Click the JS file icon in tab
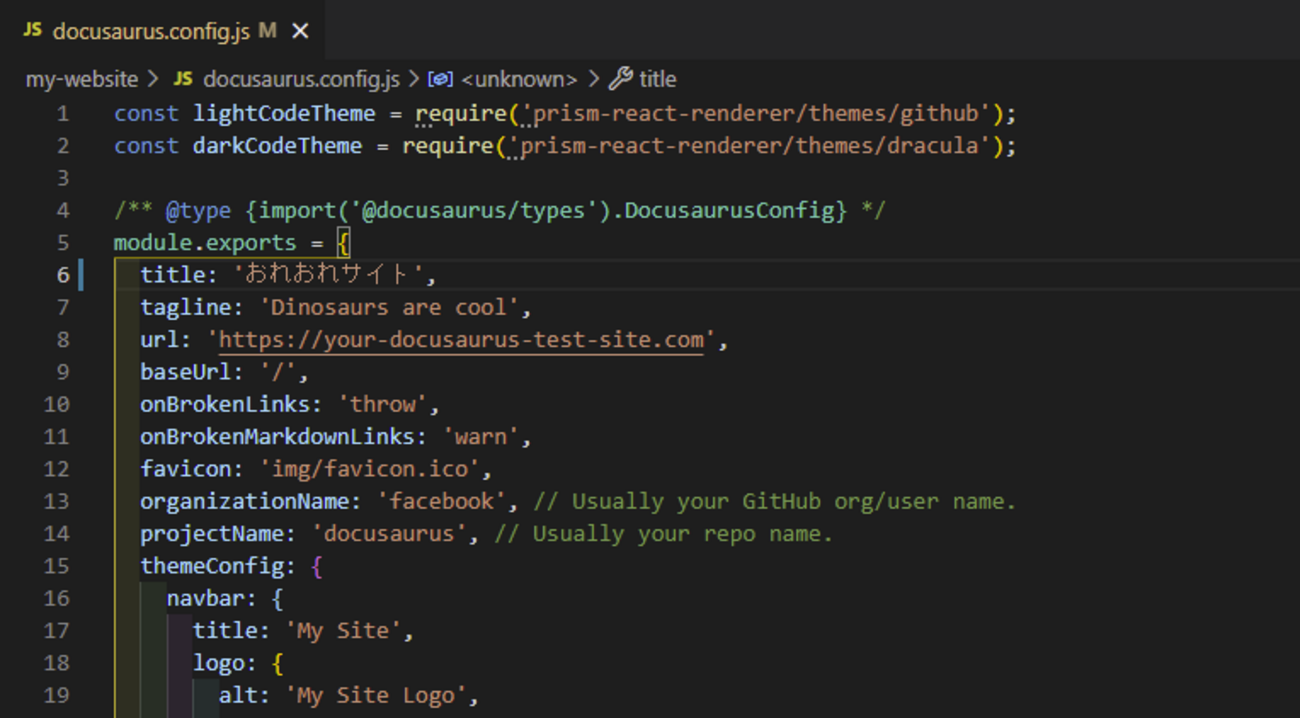Image resolution: width=1300 pixels, height=718 pixels. 33,31
